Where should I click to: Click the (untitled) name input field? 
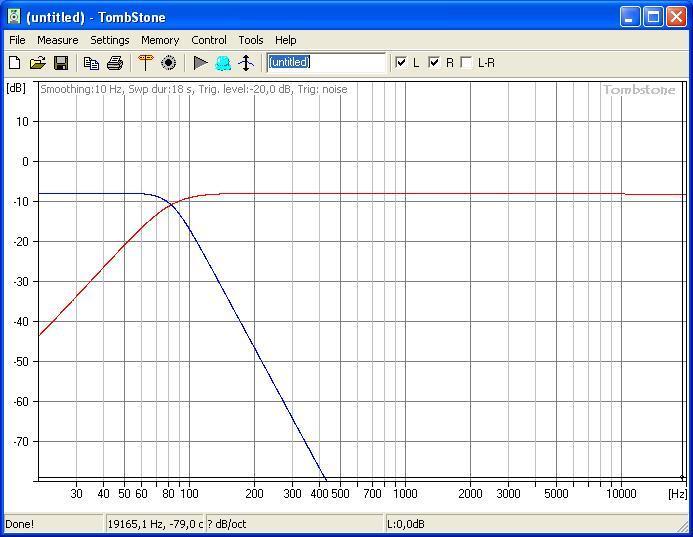(x=326, y=62)
